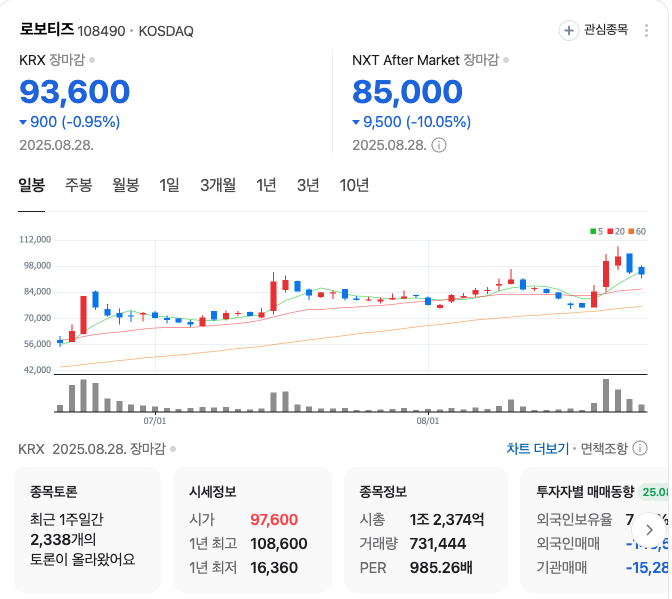Show the 1년 chart
The width and height of the screenshot is (672, 599).
click(266, 185)
